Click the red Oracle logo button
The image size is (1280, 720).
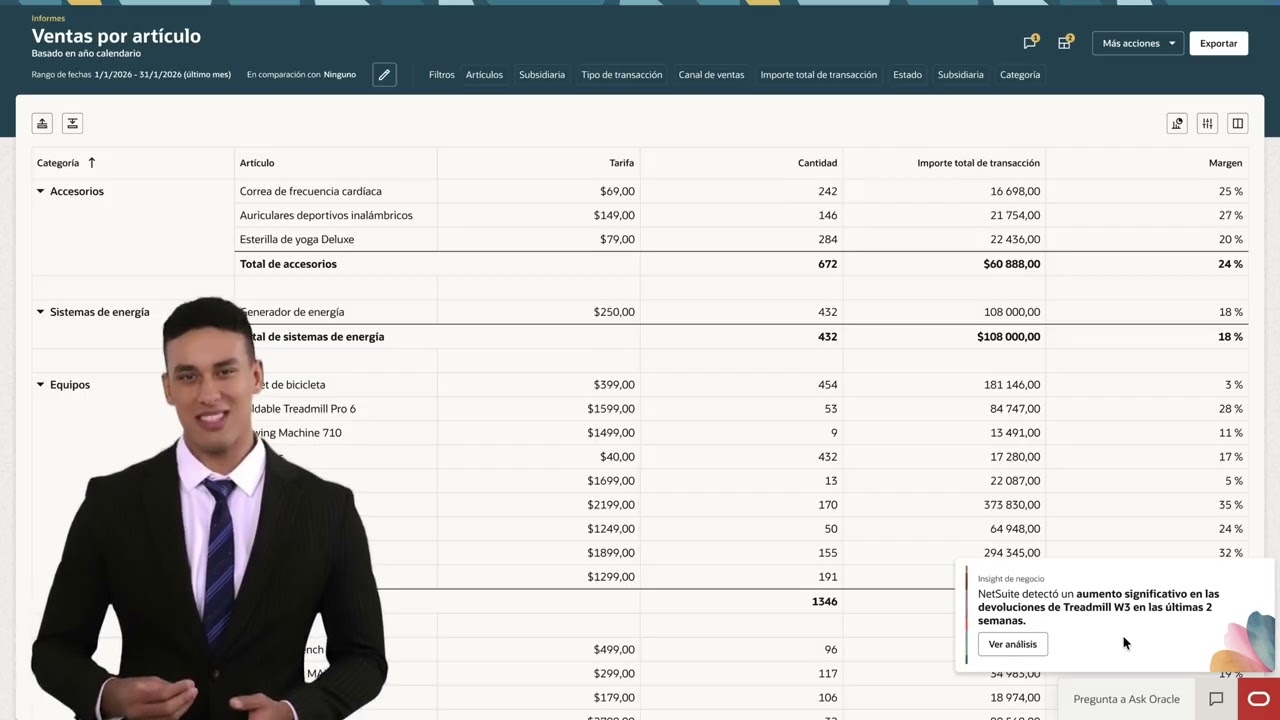[1259, 699]
